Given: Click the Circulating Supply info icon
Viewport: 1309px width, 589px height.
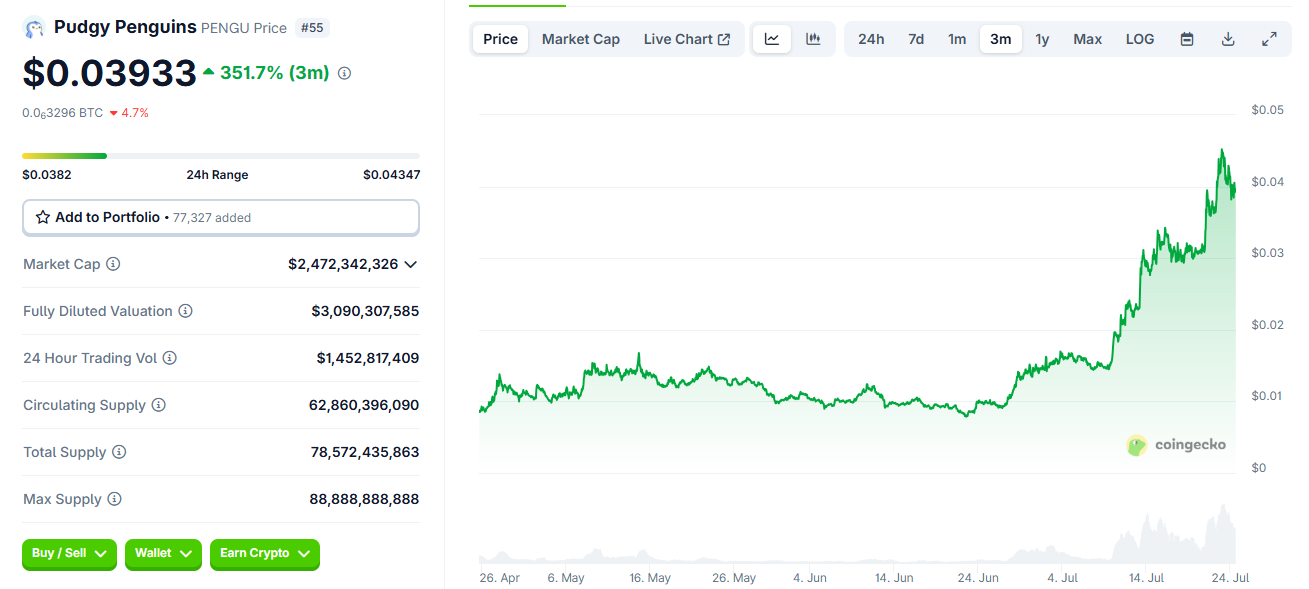Looking at the screenshot, I should click(x=158, y=405).
